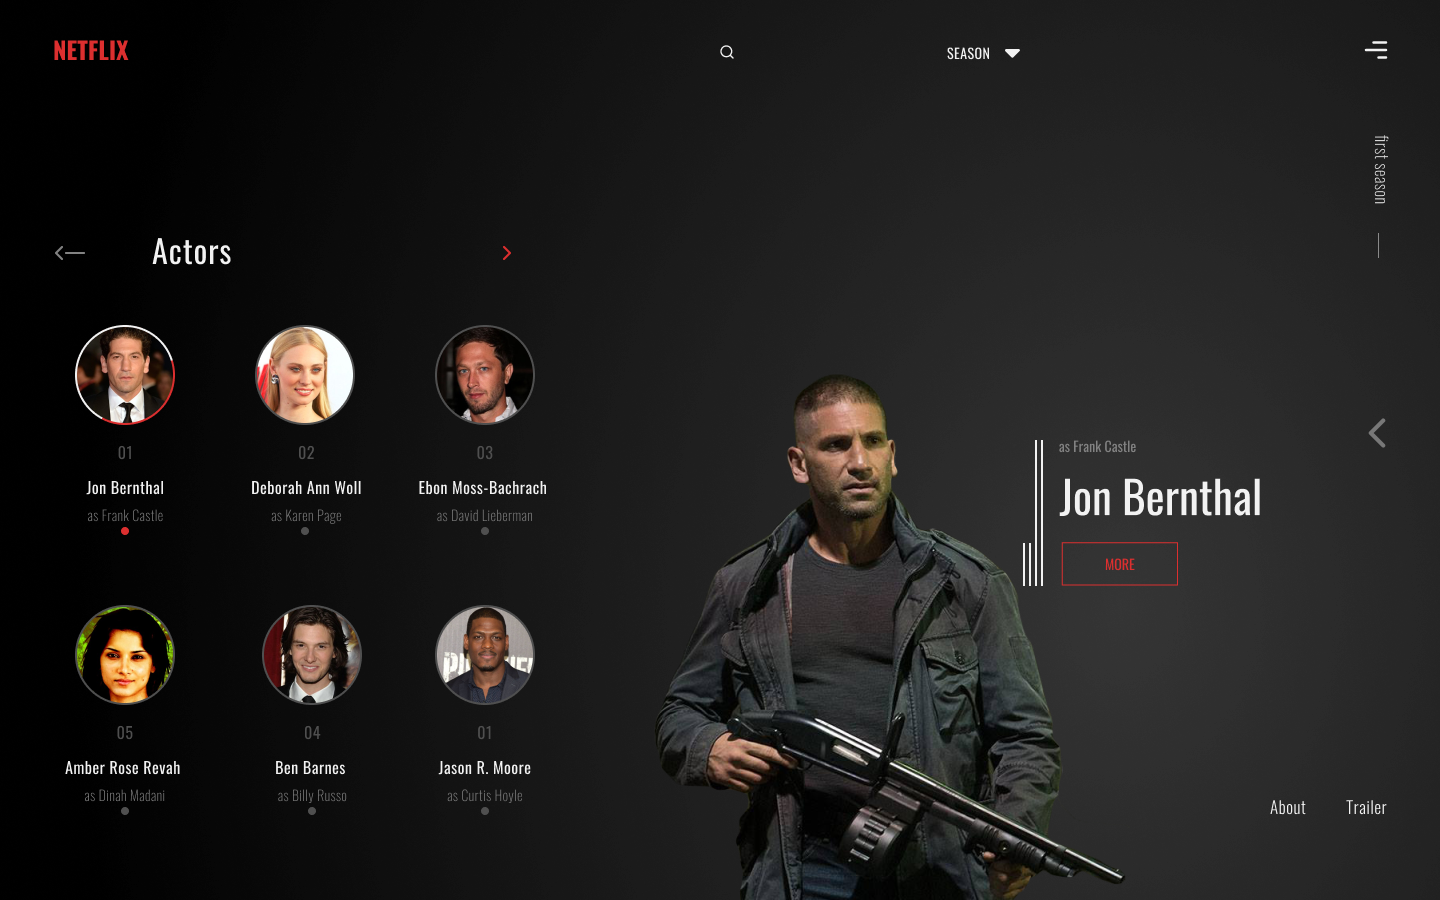Click 'as Billy Russo' role text
Screen dimensions: 1440x900
coord(312,796)
